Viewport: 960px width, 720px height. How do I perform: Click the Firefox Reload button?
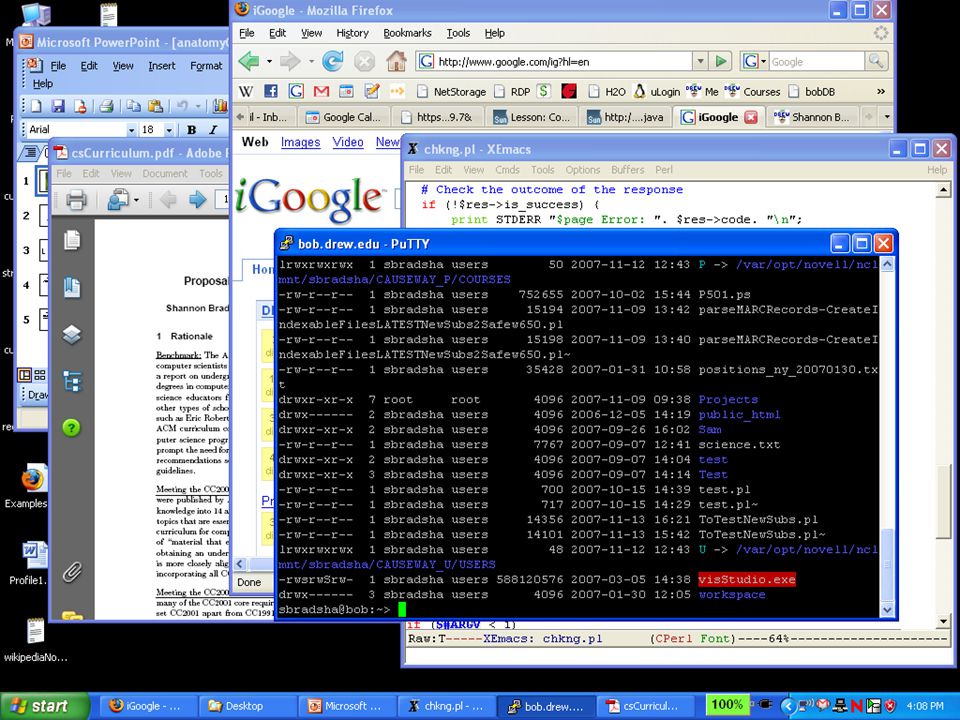tap(332, 61)
